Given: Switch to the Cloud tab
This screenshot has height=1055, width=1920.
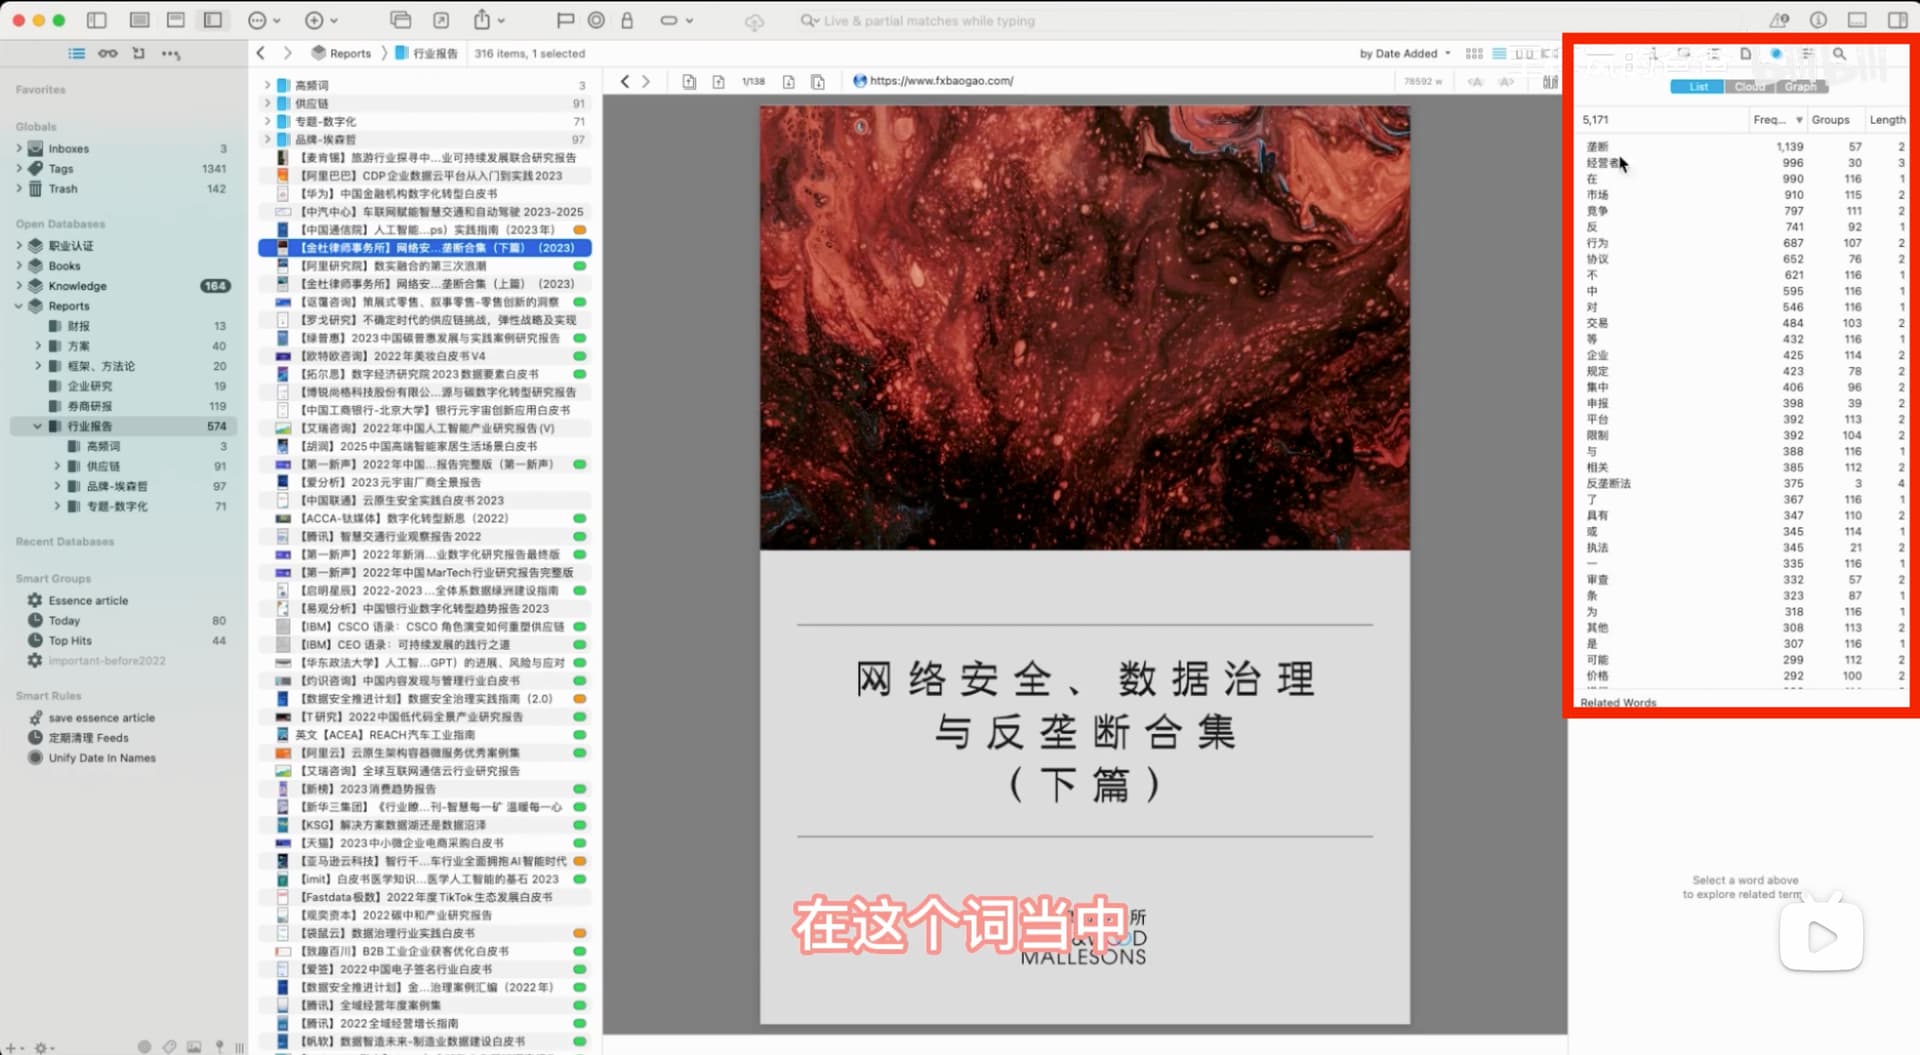Looking at the screenshot, I should pyautogui.click(x=1749, y=87).
